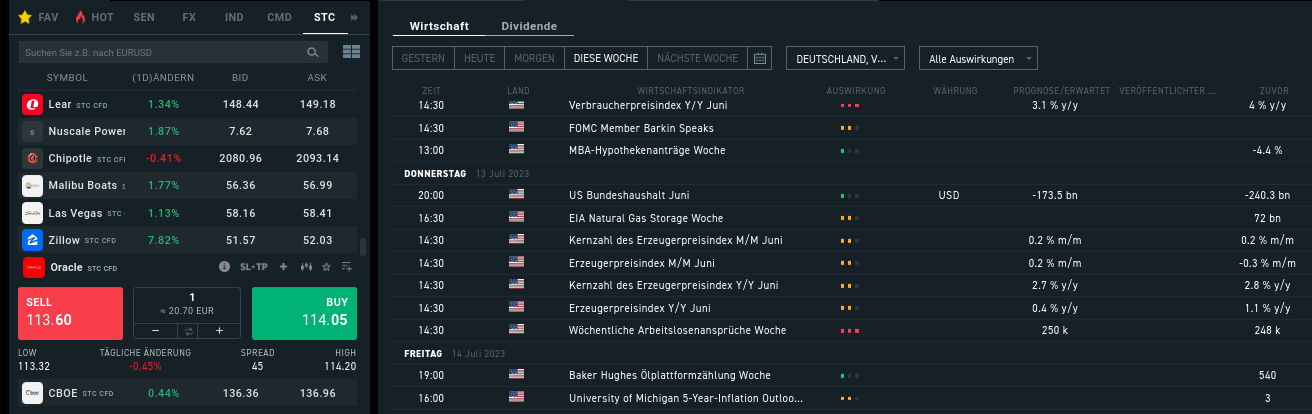Click ZEIT column header in calendar

click(x=432, y=91)
